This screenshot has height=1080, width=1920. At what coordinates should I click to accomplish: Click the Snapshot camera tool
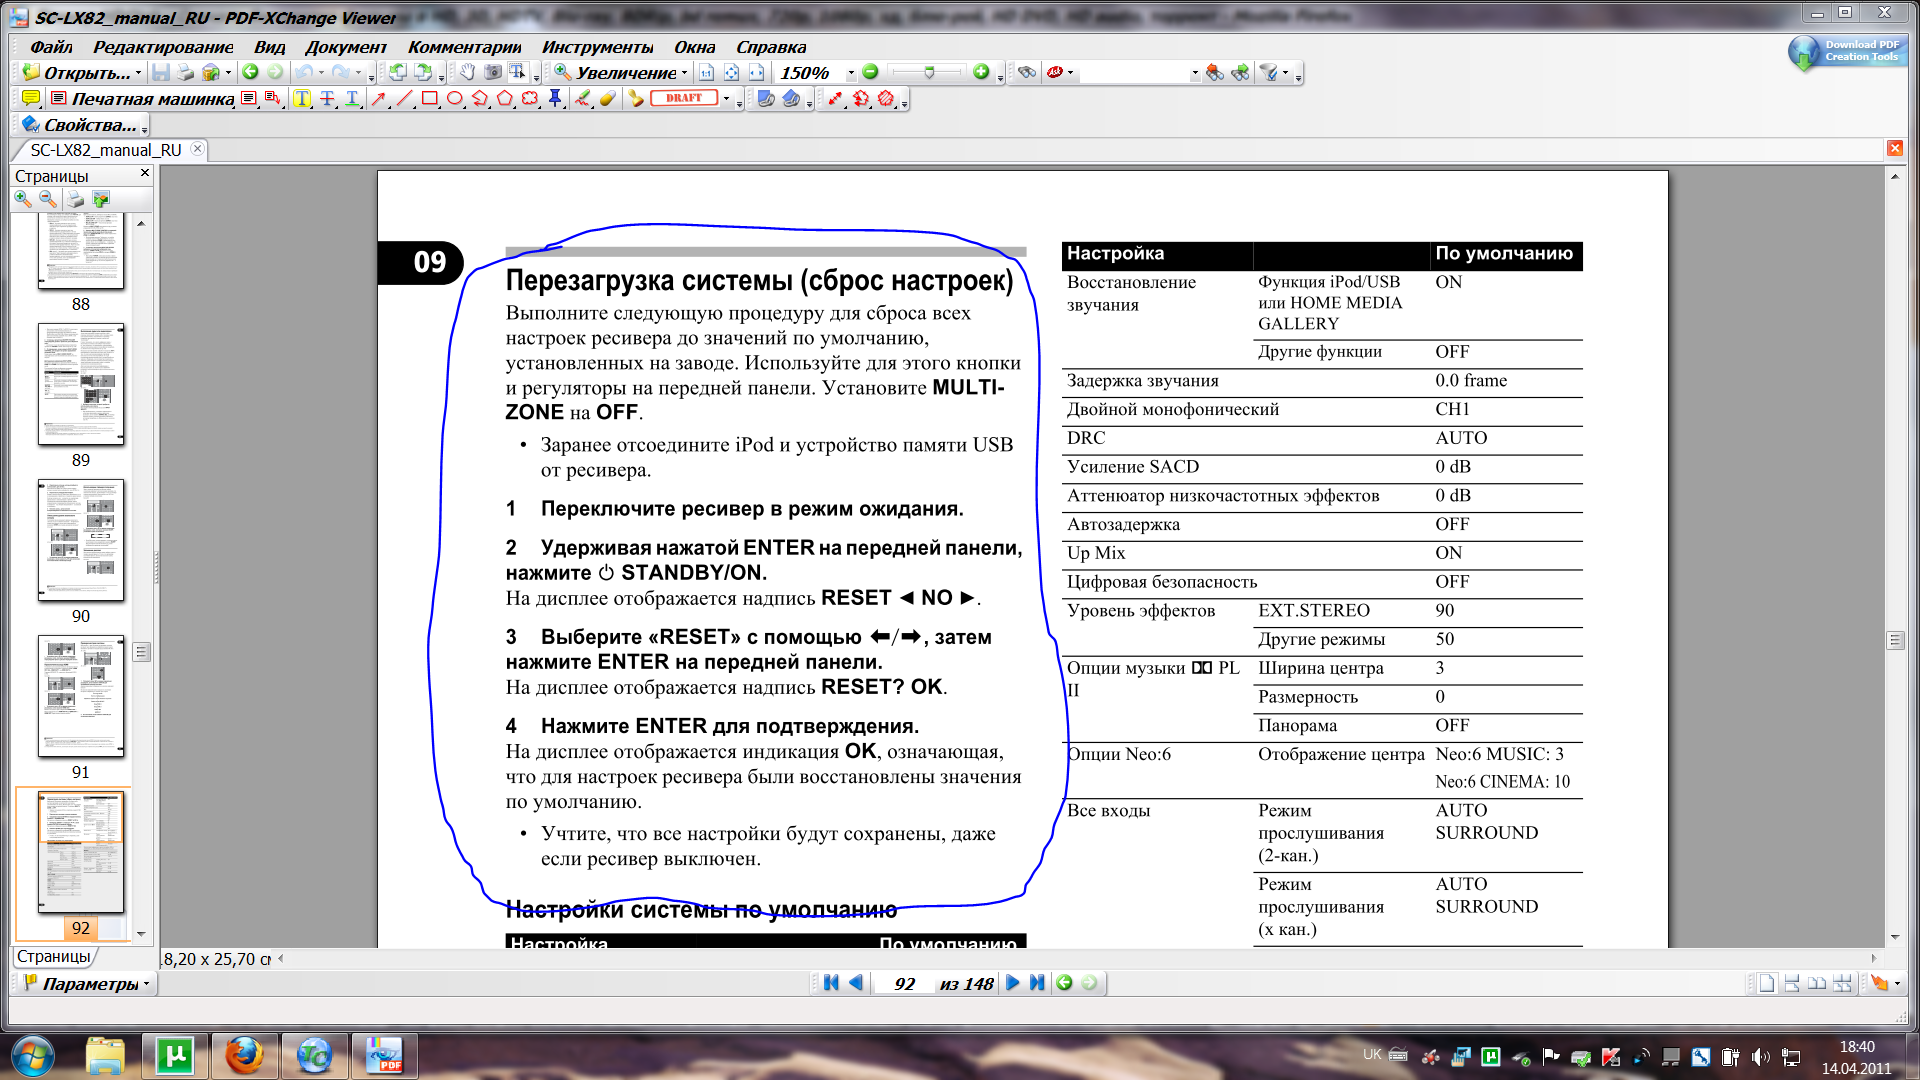[x=492, y=72]
